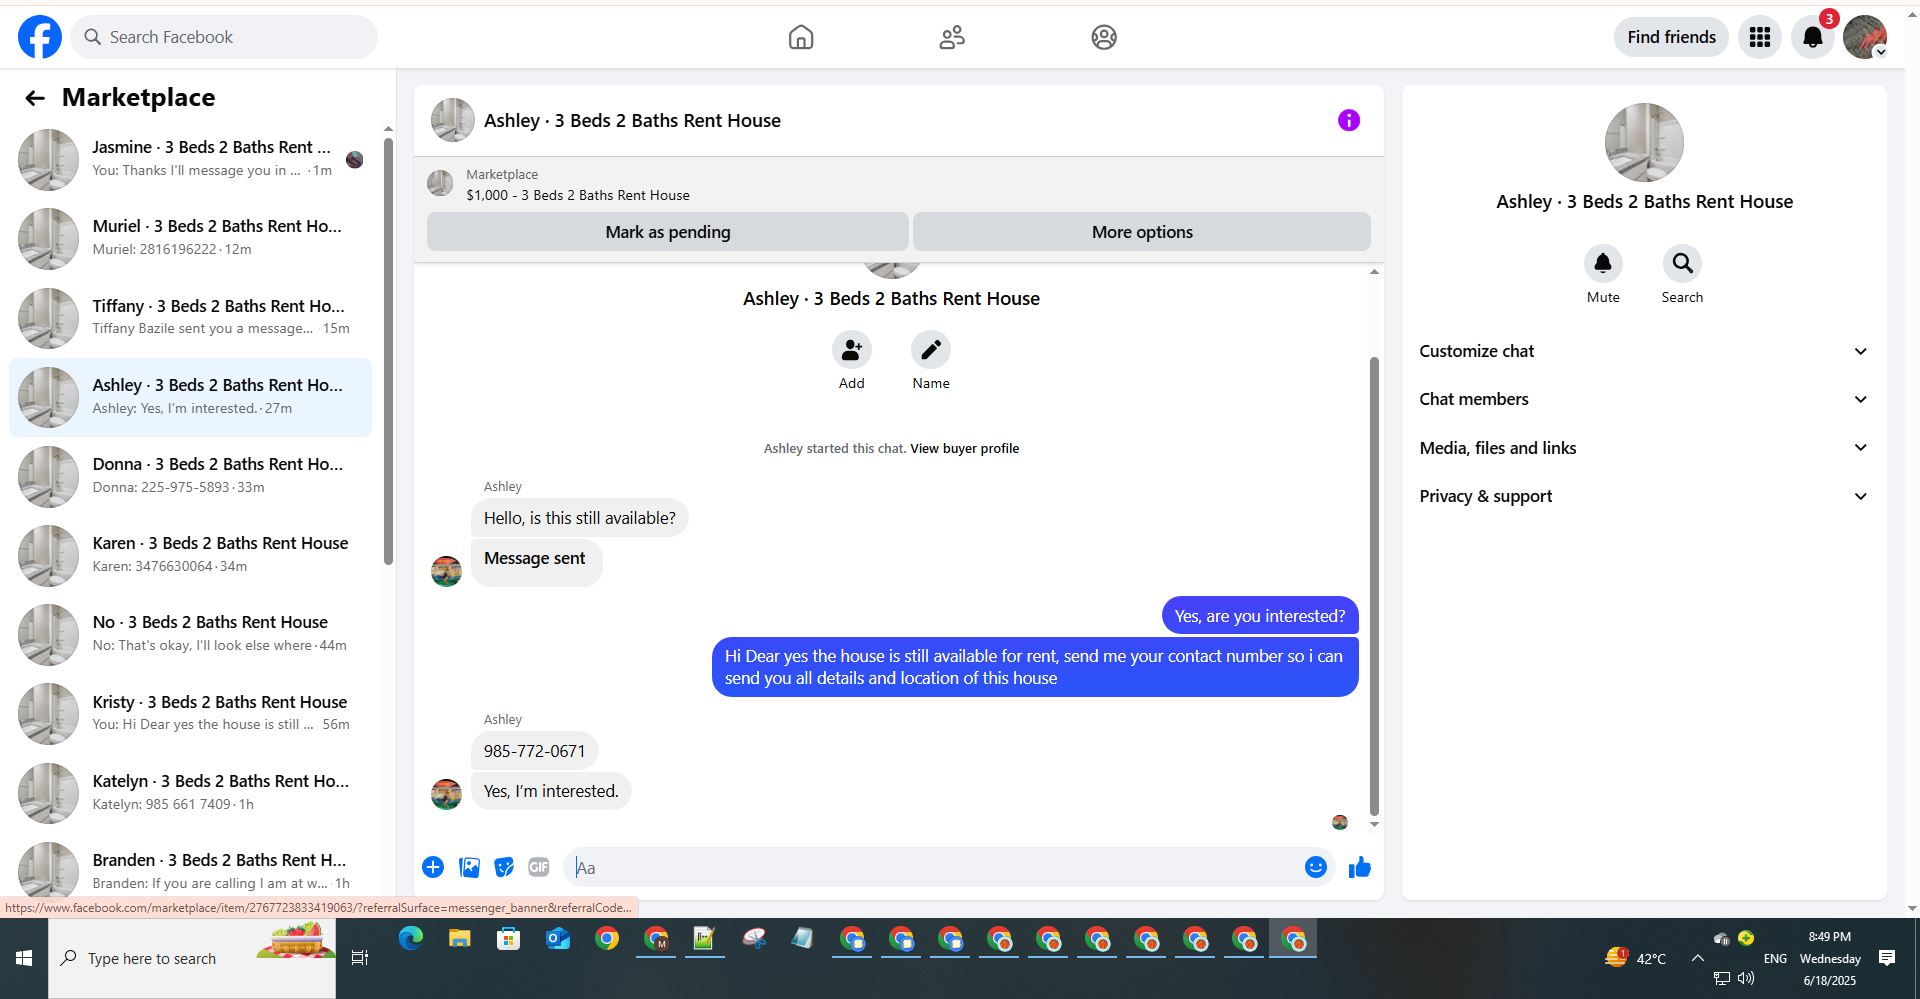The image size is (1920, 999).
Task: Open Karen's conversation in the list
Action: (190, 555)
